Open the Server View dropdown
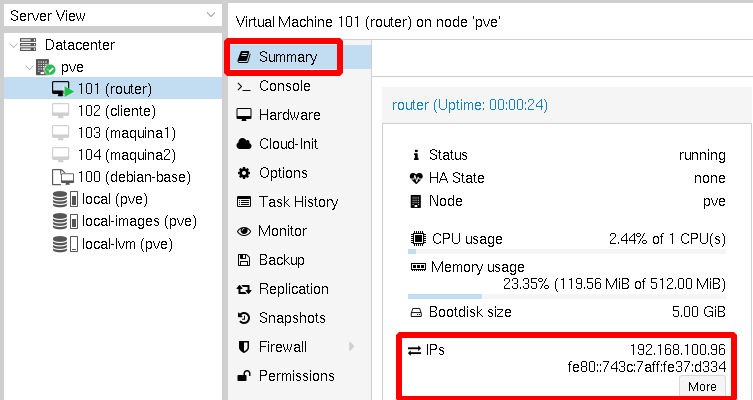This screenshot has width=753, height=400. coord(209,15)
